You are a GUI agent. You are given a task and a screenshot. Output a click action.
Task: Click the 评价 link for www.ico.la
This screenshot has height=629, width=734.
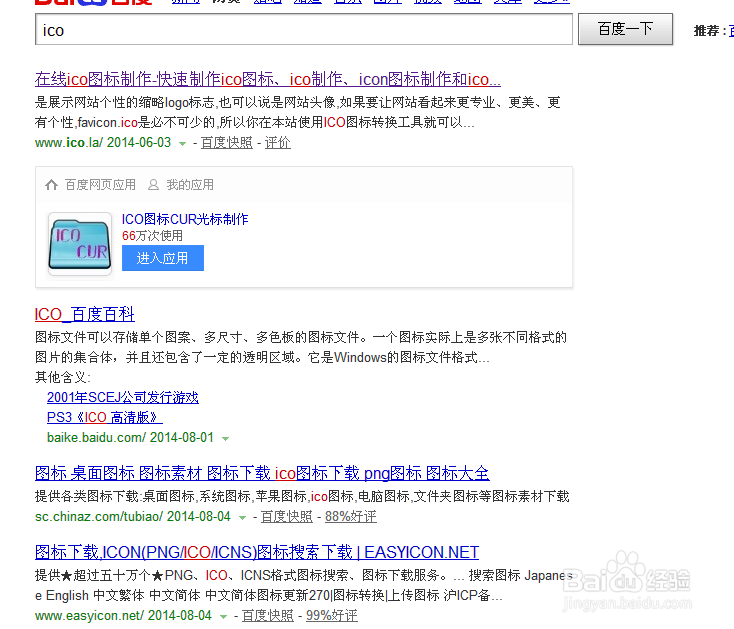click(x=278, y=143)
